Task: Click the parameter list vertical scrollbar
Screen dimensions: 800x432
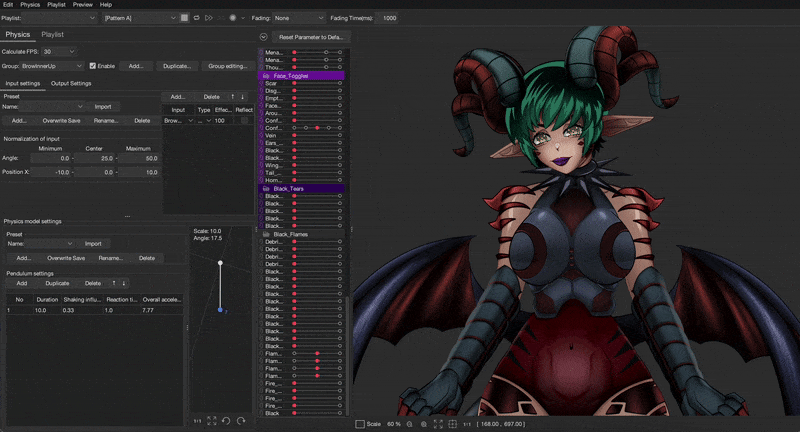Action: click(x=348, y=354)
